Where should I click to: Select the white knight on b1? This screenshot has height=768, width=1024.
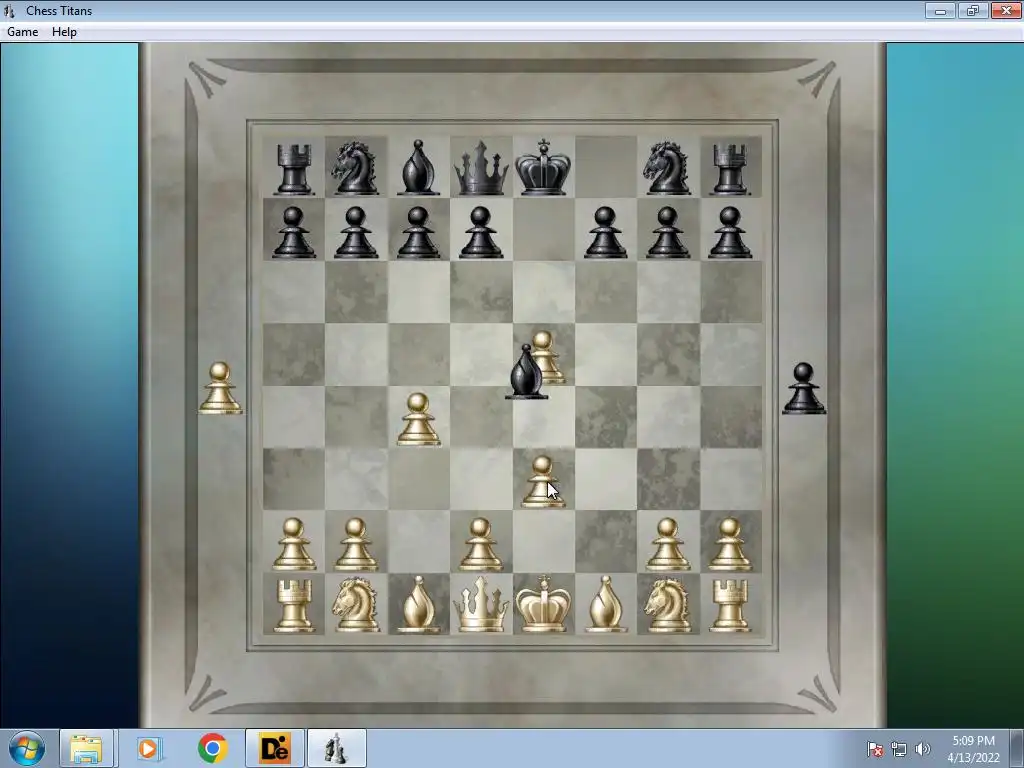tap(355, 605)
